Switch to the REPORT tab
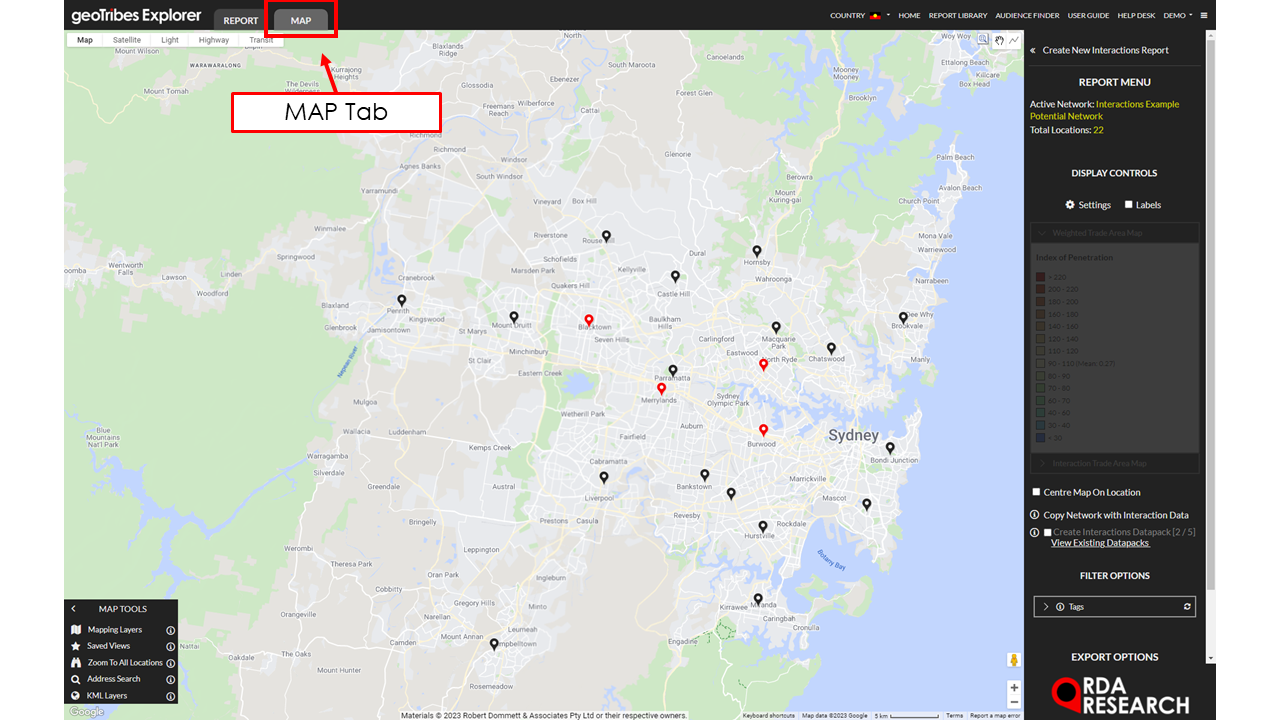Image resolution: width=1280 pixels, height=720 pixels. point(240,20)
